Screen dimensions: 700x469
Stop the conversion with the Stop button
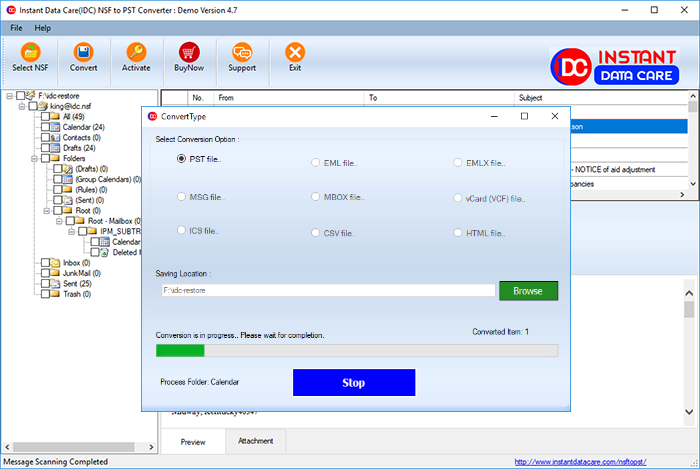353,382
